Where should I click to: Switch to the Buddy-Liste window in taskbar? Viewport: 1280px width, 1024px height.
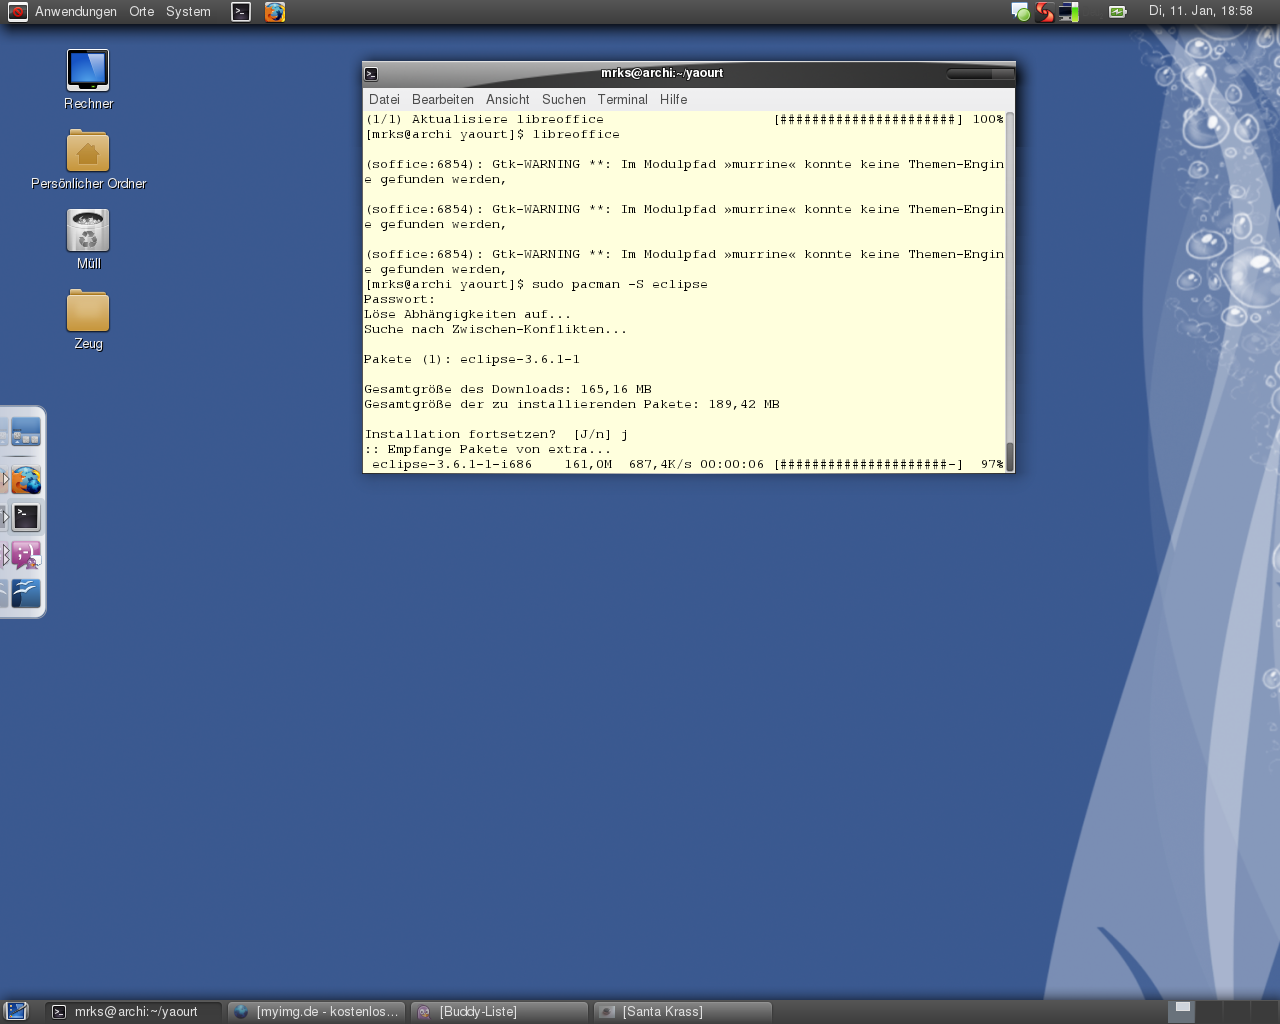pos(499,1012)
